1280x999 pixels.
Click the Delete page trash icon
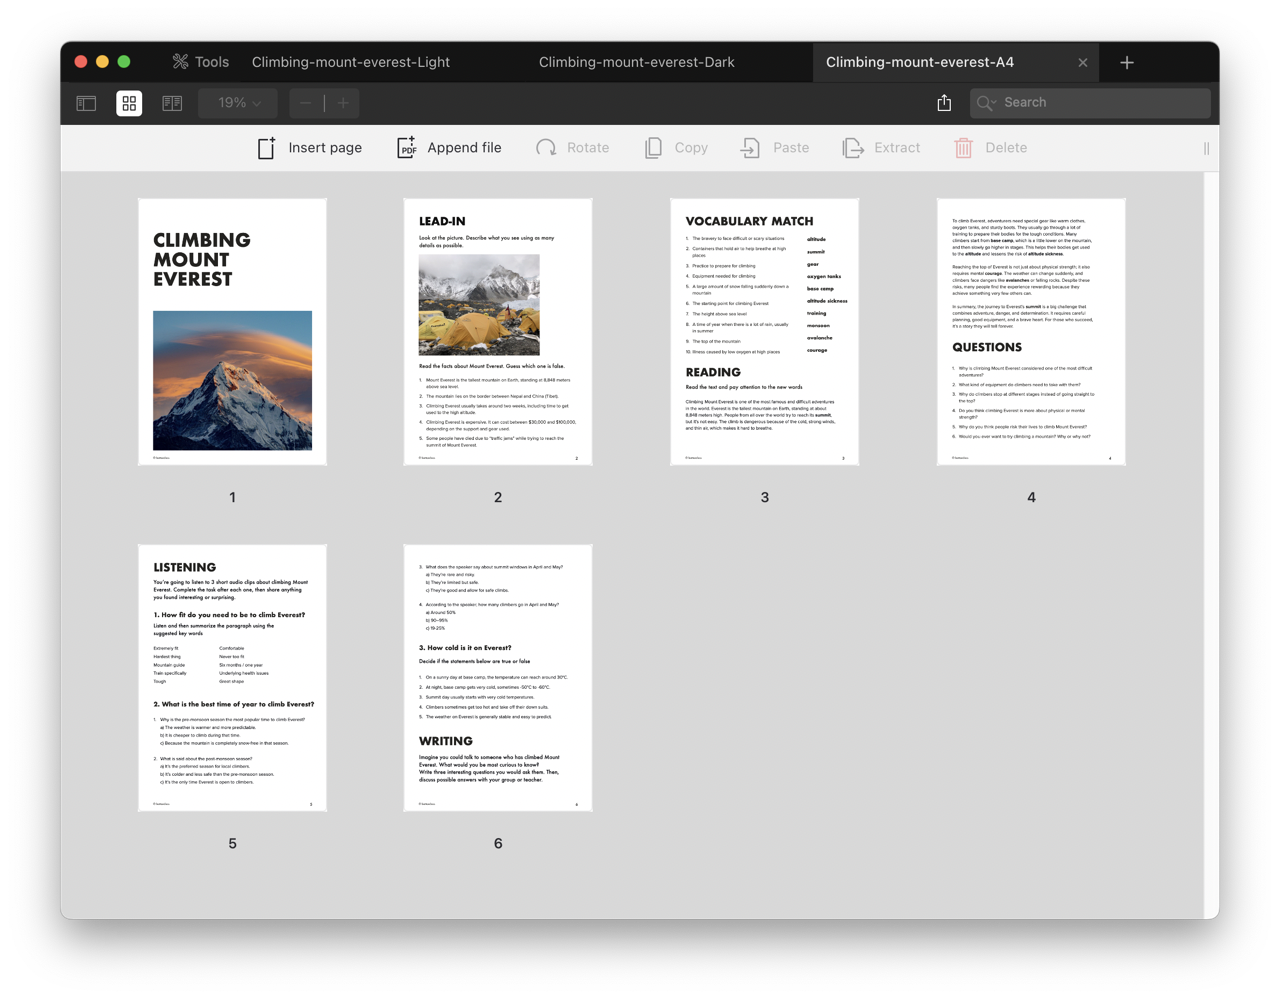point(963,147)
